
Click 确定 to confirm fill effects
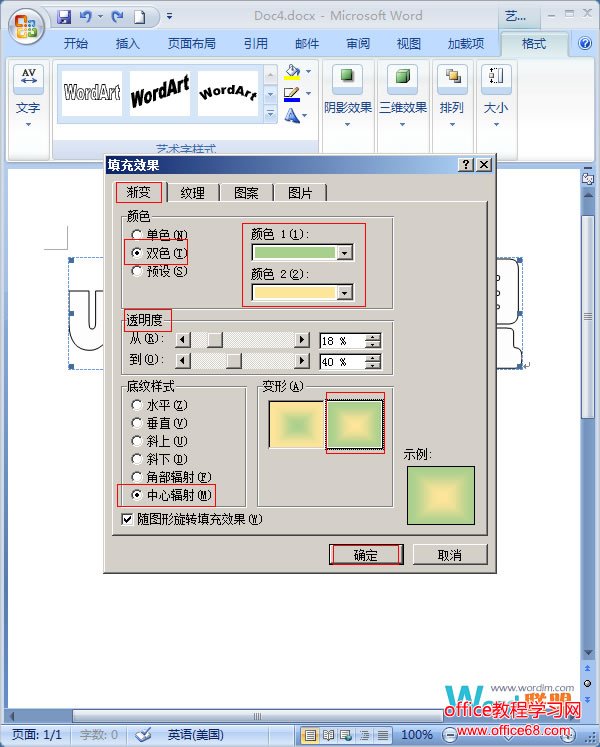coord(366,555)
